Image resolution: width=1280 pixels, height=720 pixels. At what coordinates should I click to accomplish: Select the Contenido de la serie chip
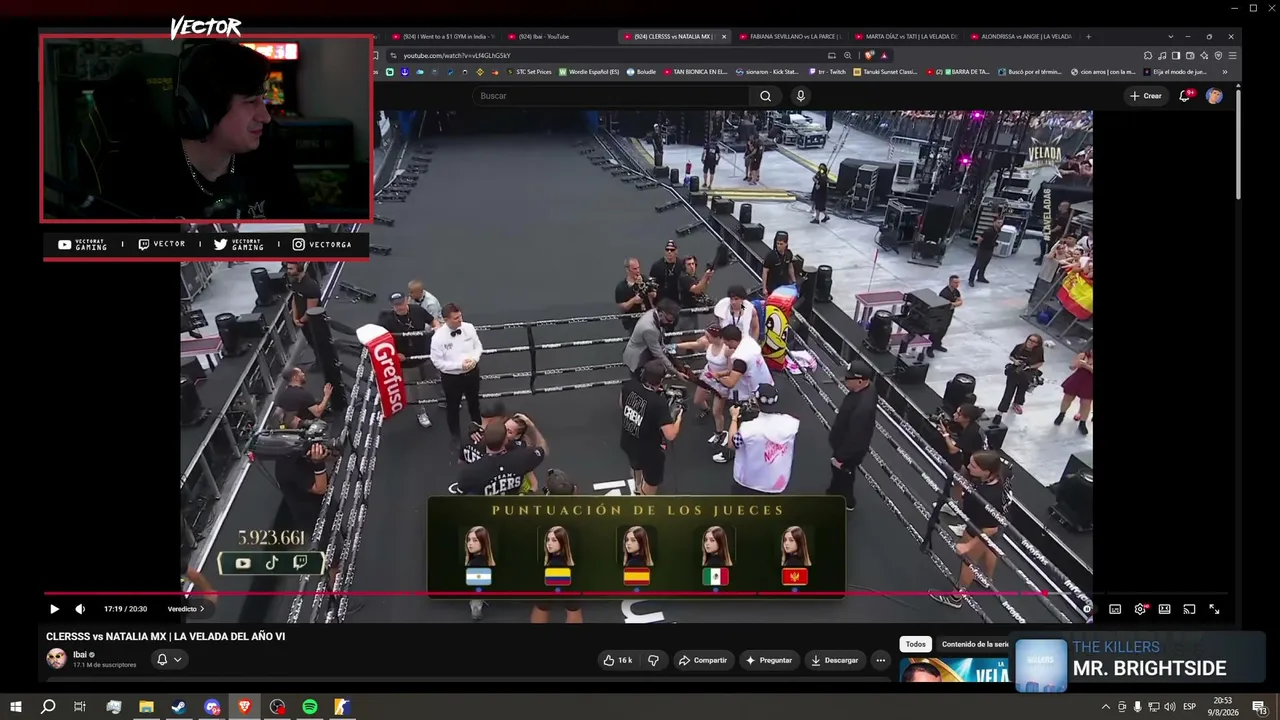click(x=975, y=644)
